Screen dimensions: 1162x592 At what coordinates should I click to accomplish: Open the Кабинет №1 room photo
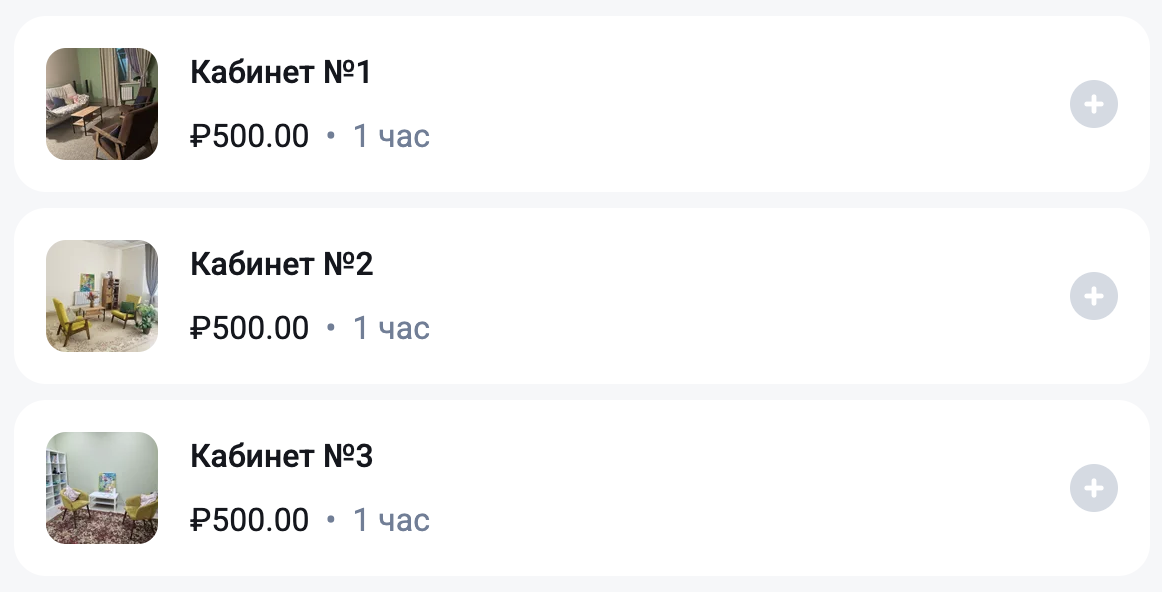(102, 104)
